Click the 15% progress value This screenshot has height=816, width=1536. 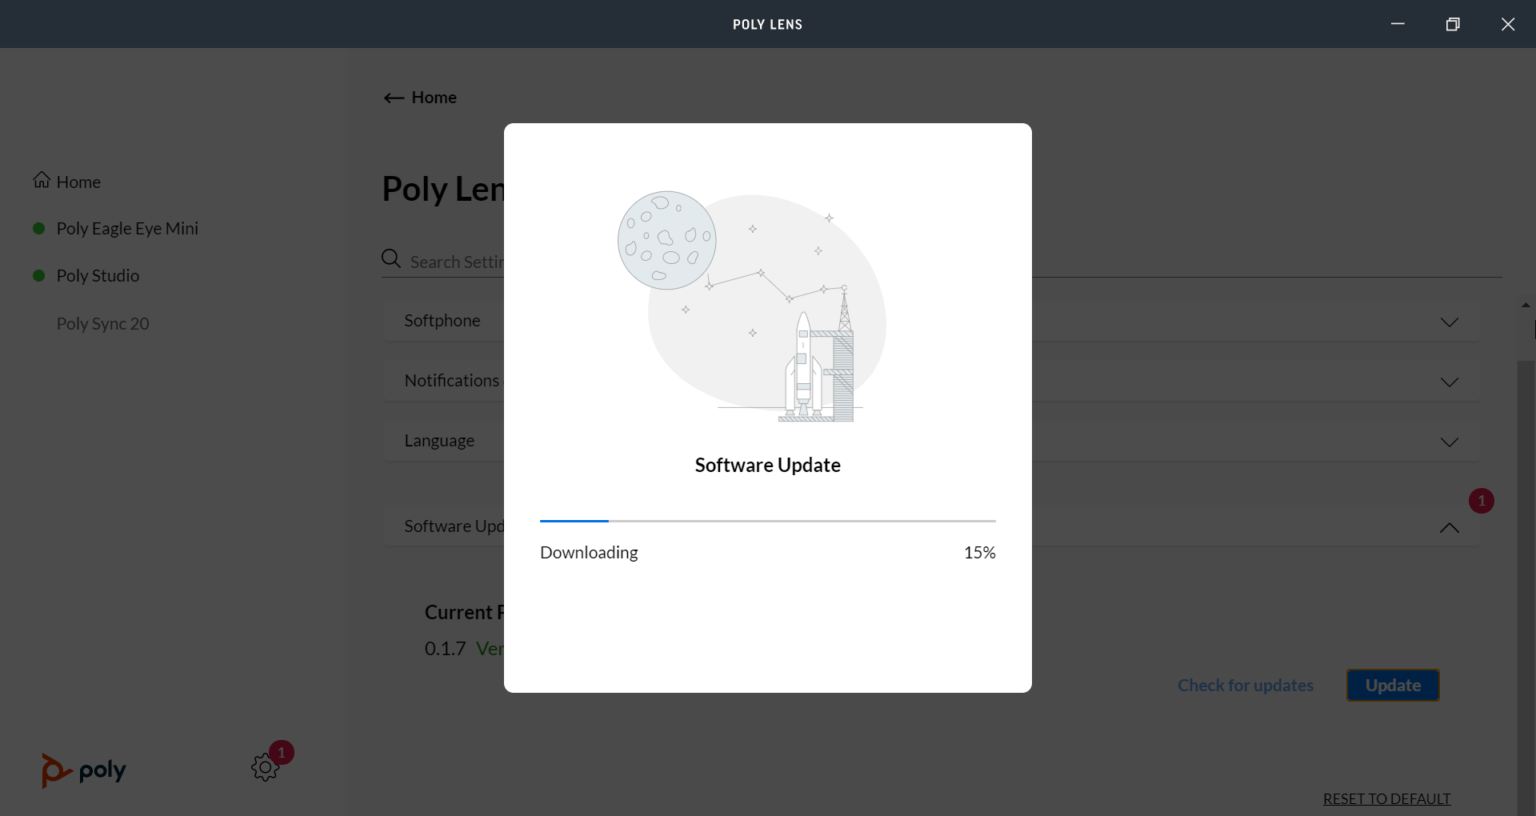980,552
